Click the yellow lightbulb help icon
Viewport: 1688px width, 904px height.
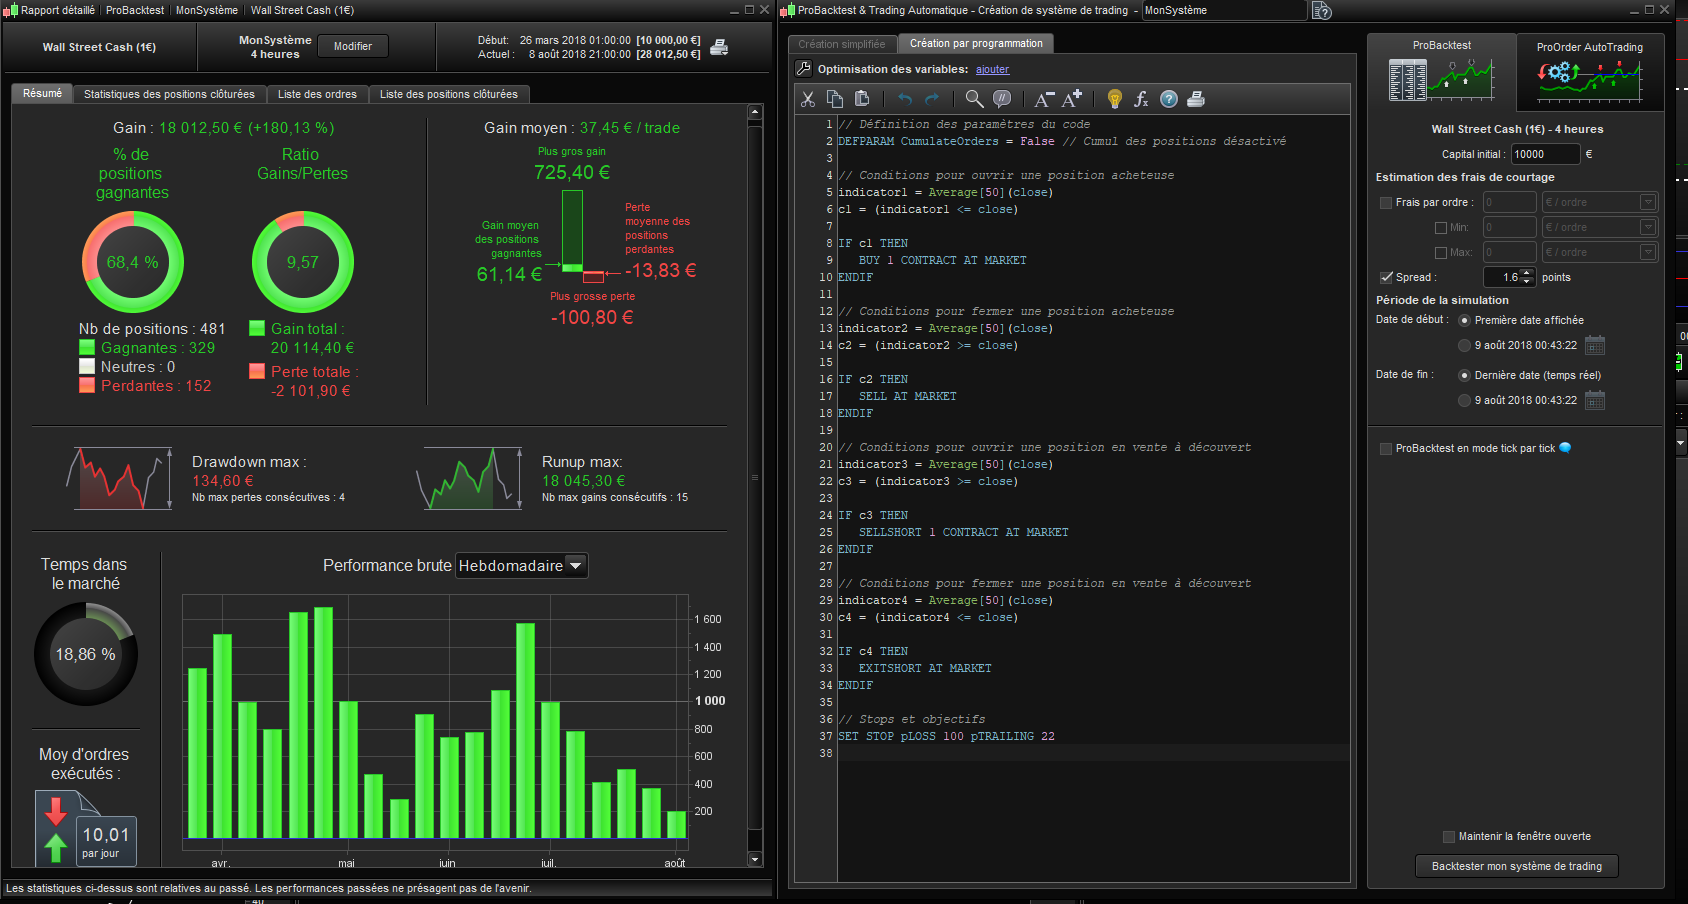pyautogui.click(x=1114, y=99)
